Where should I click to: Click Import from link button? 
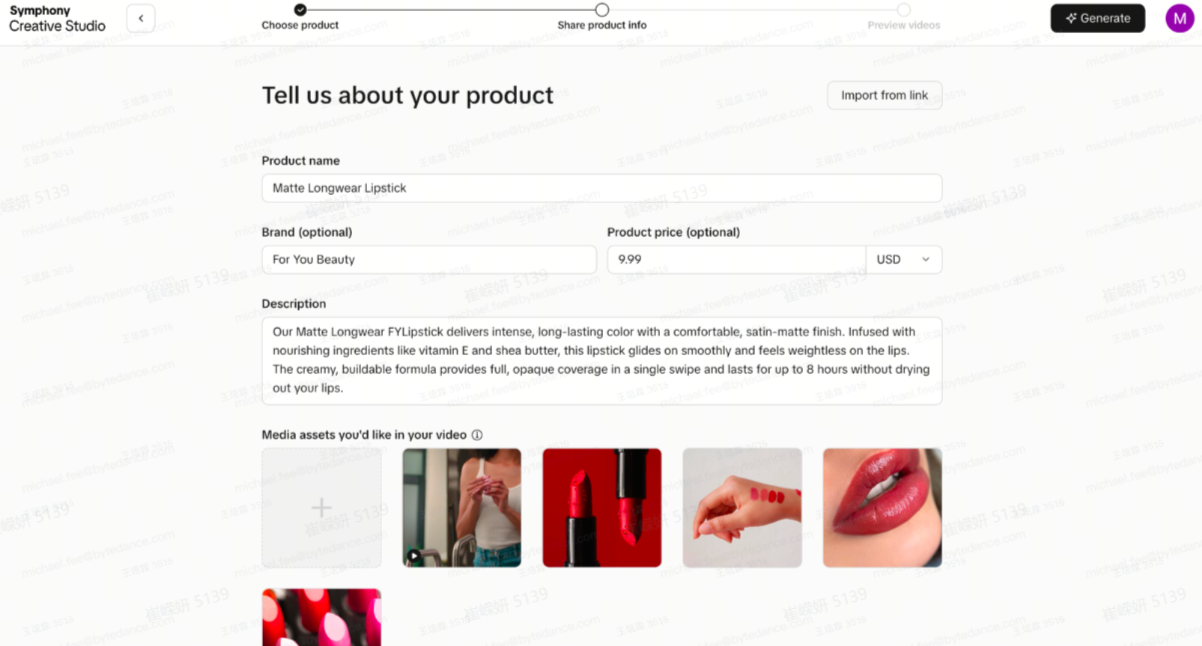tap(884, 95)
